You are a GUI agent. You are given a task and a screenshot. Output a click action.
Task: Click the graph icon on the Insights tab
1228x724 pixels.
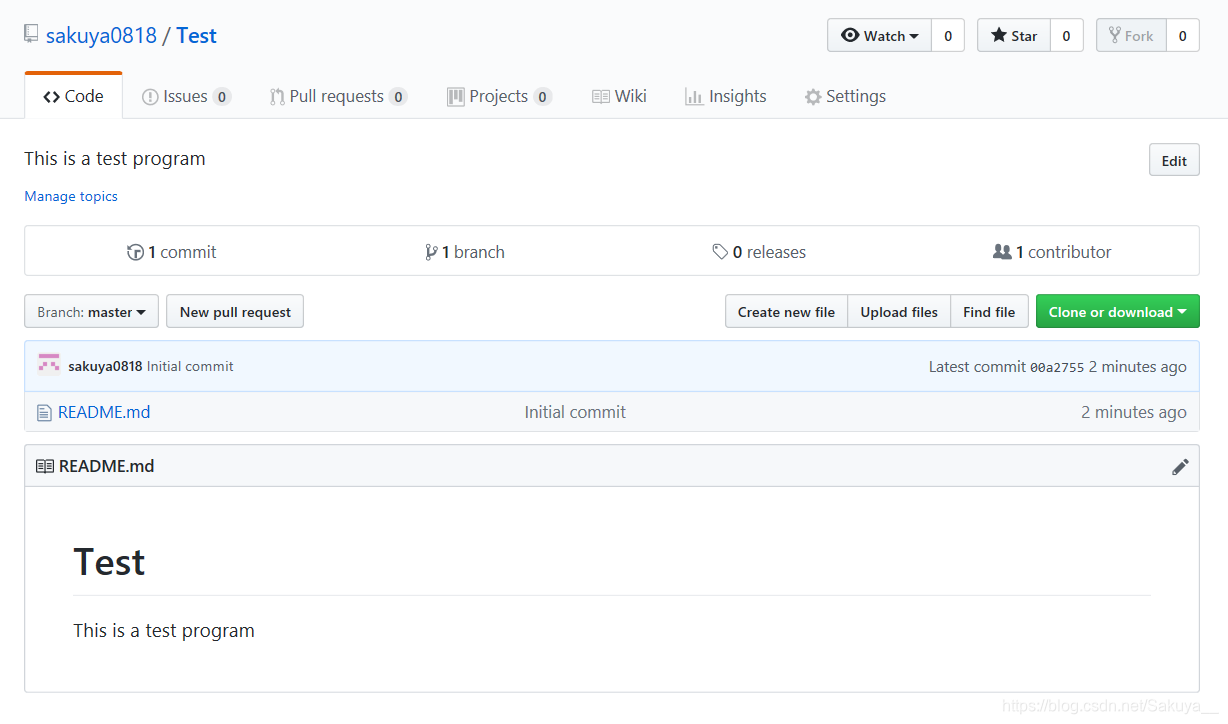[694, 97]
